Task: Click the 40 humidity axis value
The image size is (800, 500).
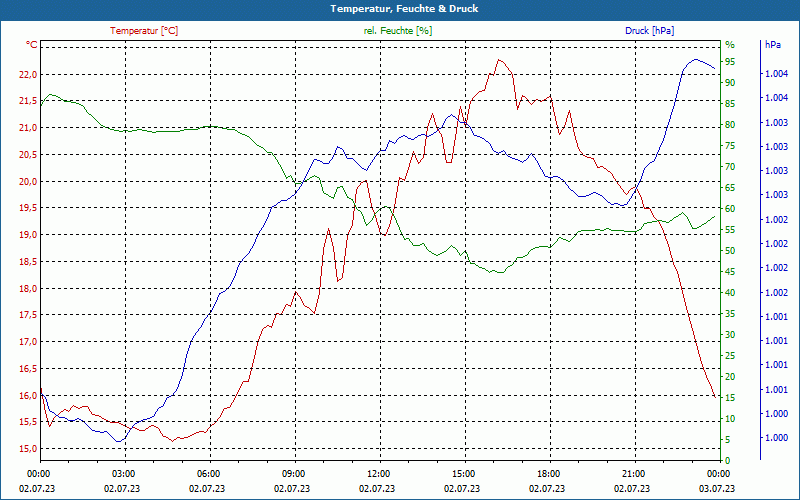Action: coord(730,293)
